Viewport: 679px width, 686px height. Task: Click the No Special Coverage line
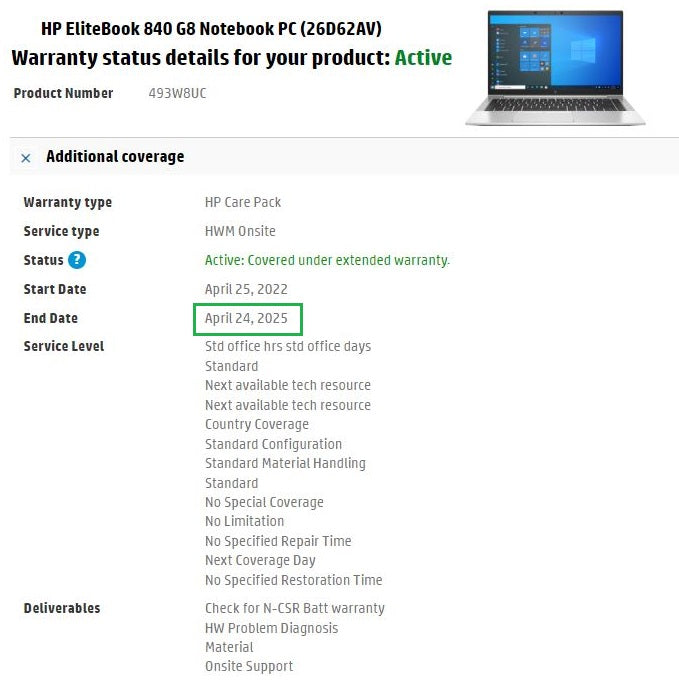tap(264, 502)
